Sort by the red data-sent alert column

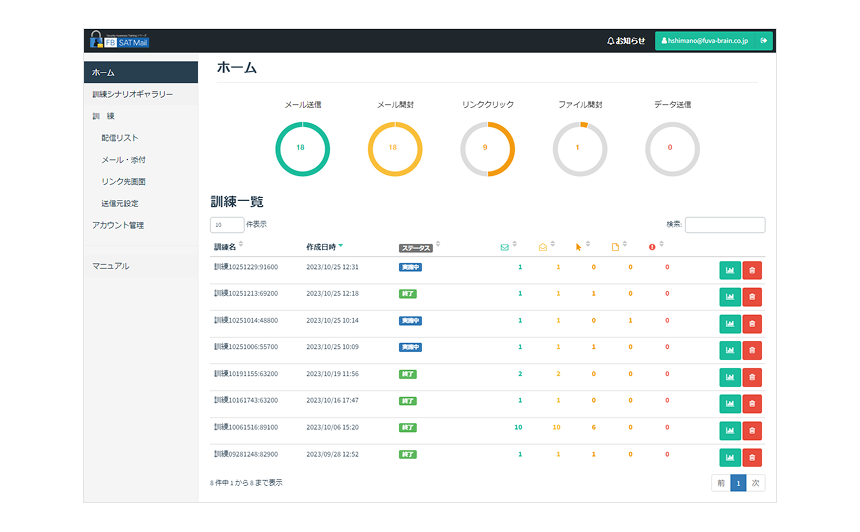point(654,246)
